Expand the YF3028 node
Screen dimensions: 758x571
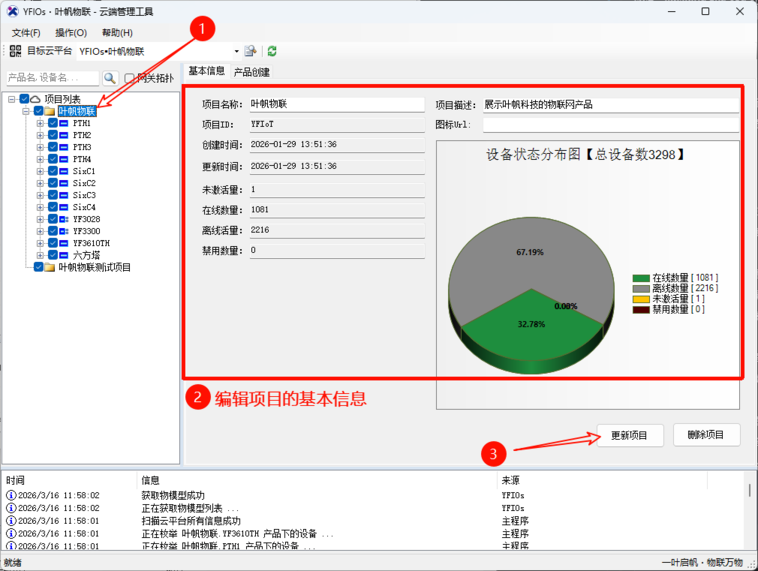pos(41,219)
